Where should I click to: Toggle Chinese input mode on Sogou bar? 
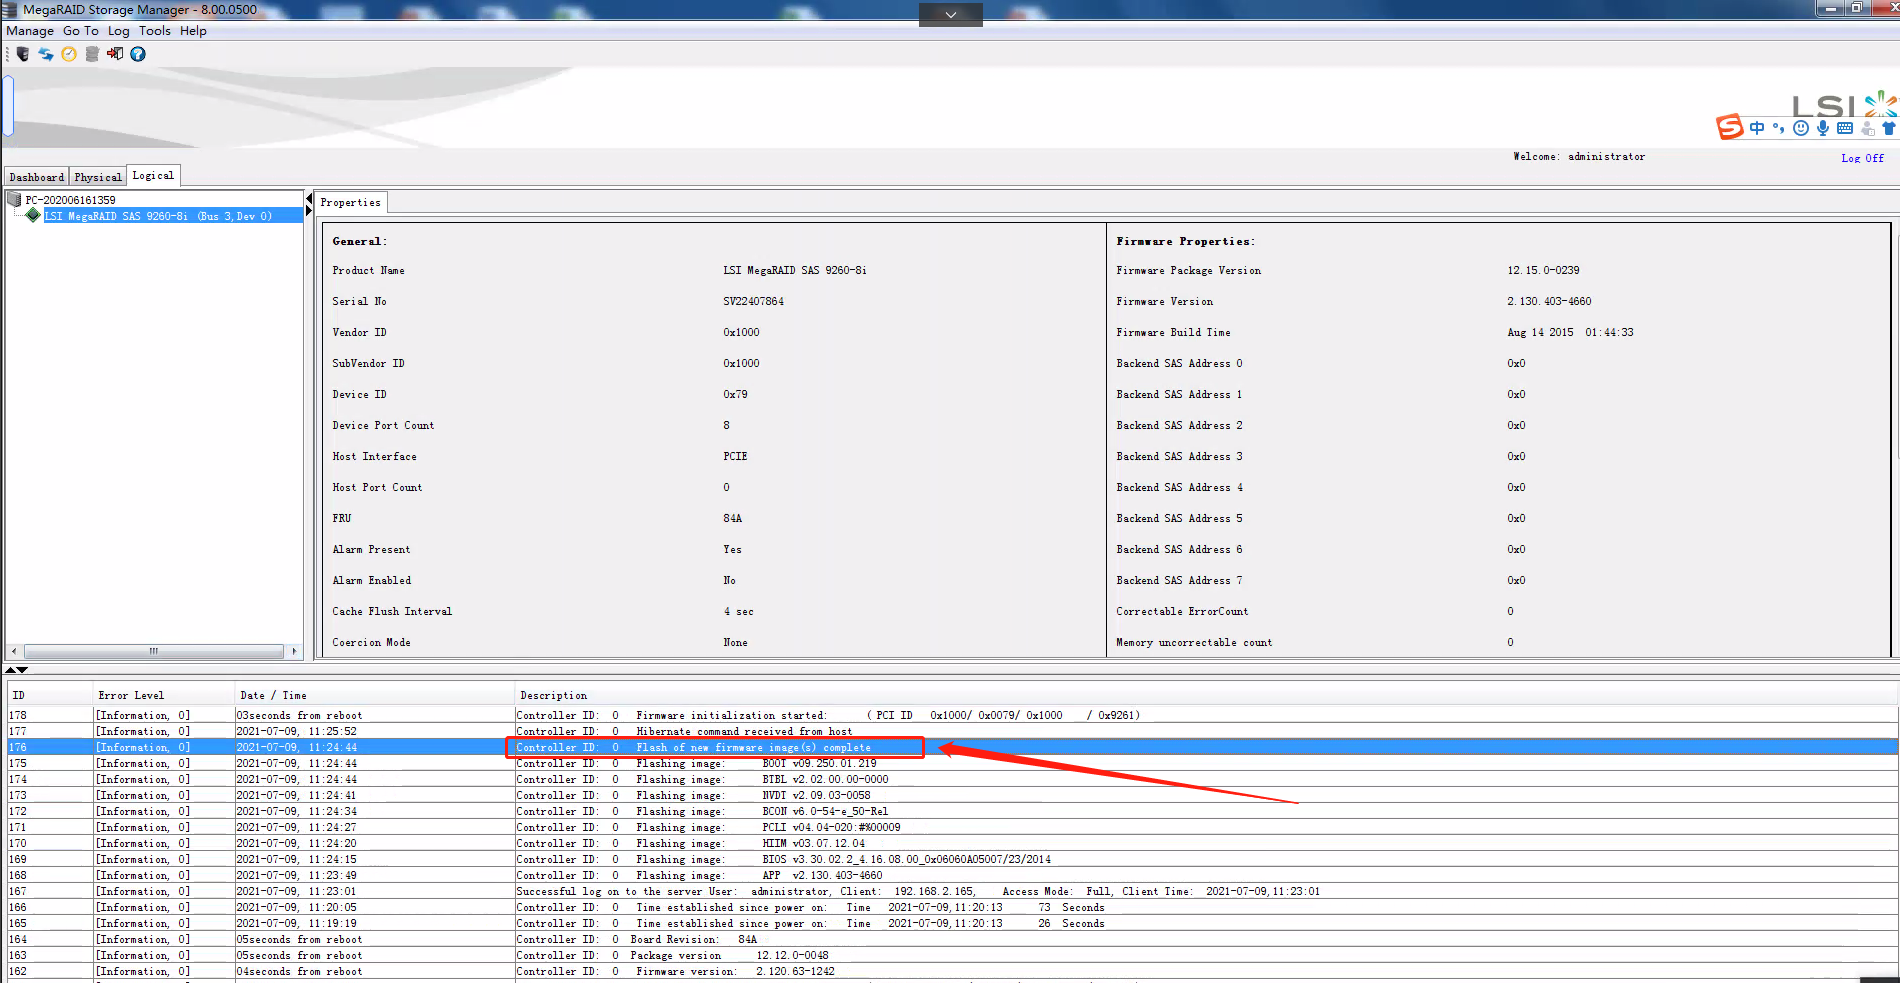(1757, 128)
